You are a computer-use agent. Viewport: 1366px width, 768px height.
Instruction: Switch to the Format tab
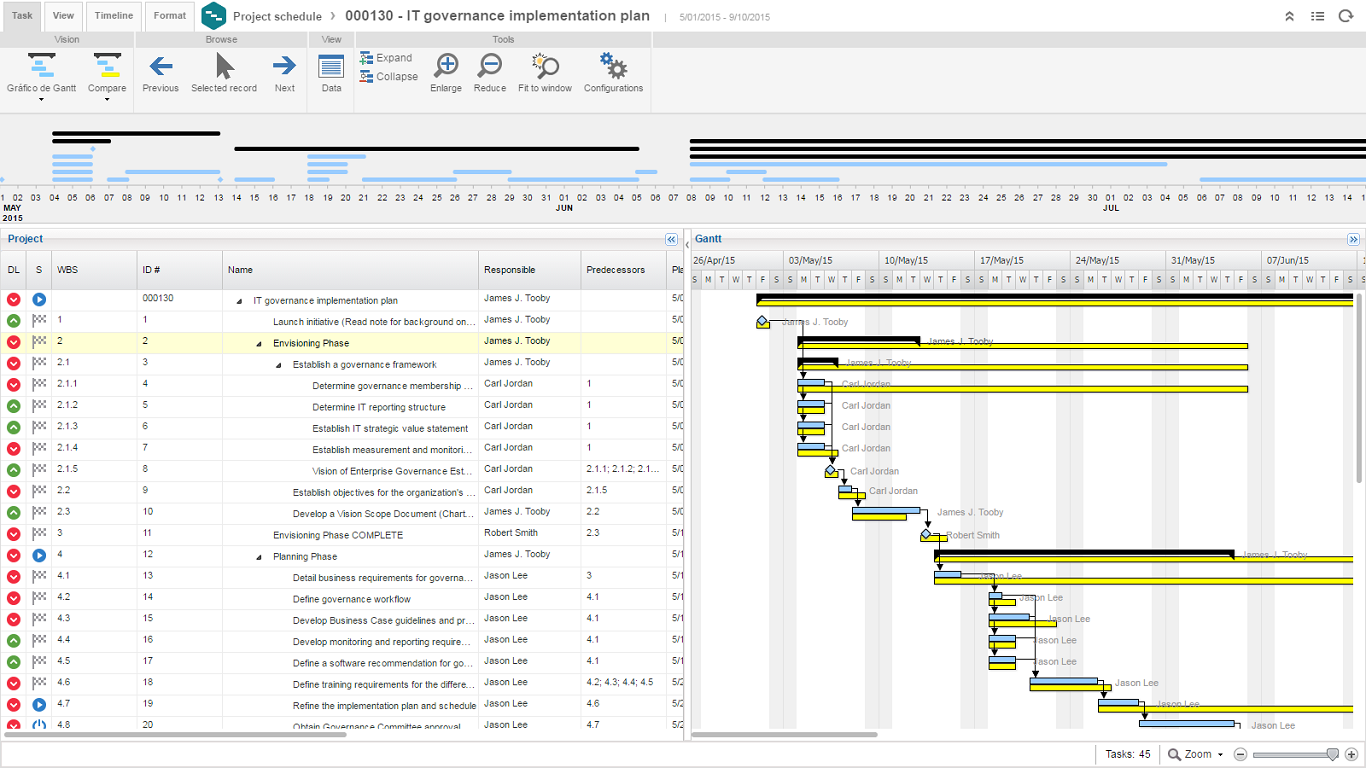(x=169, y=16)
